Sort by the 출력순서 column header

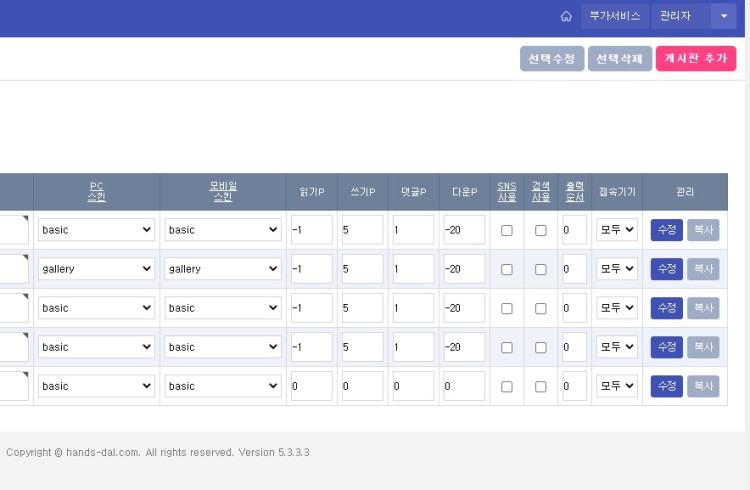pyautogui.click(x=574, y=191)
